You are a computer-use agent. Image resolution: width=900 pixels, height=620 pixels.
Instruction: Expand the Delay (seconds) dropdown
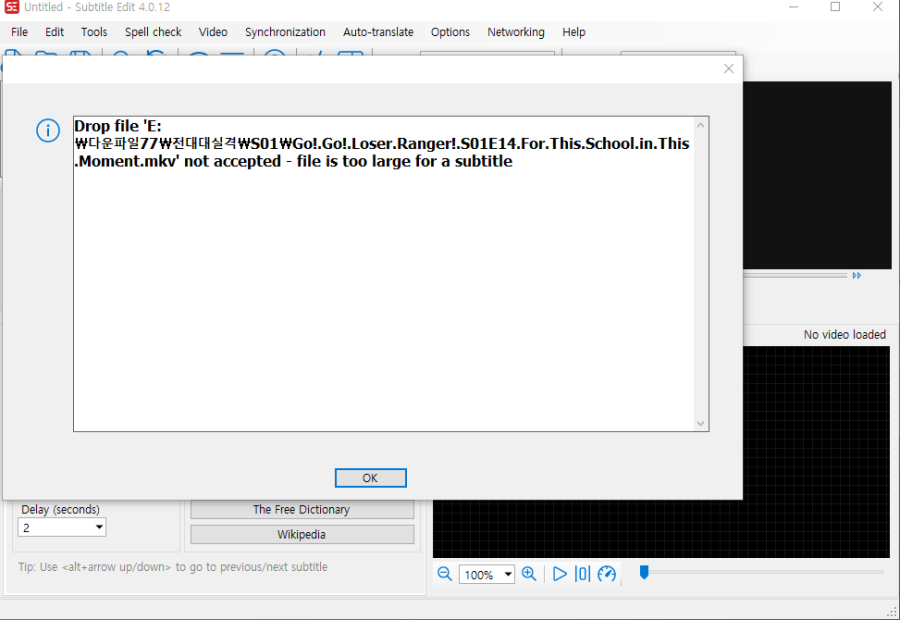[99, 527]
